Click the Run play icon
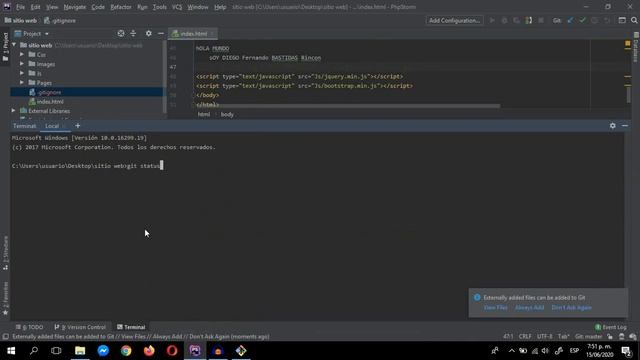The image size is (640, 360). coord(492,20)
